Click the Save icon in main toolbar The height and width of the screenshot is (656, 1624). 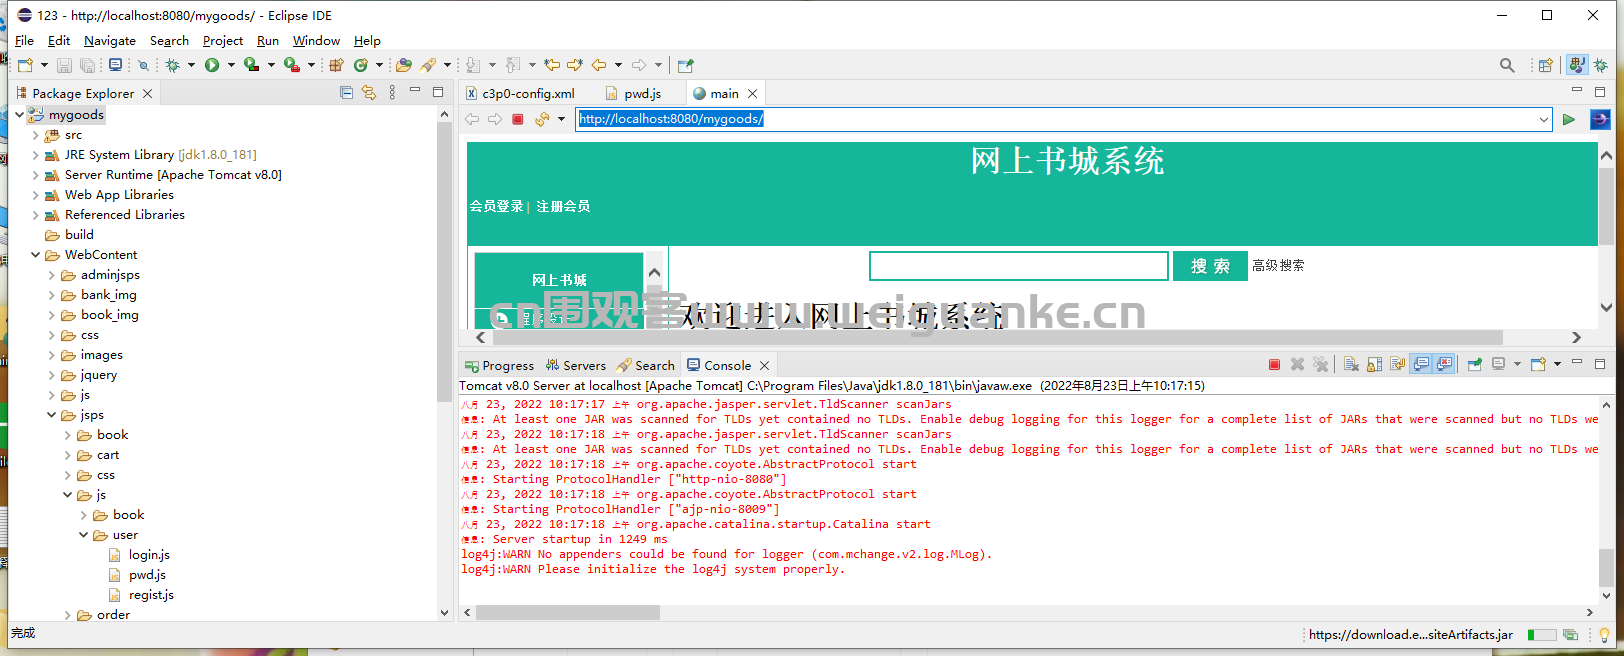pos(64,65)
